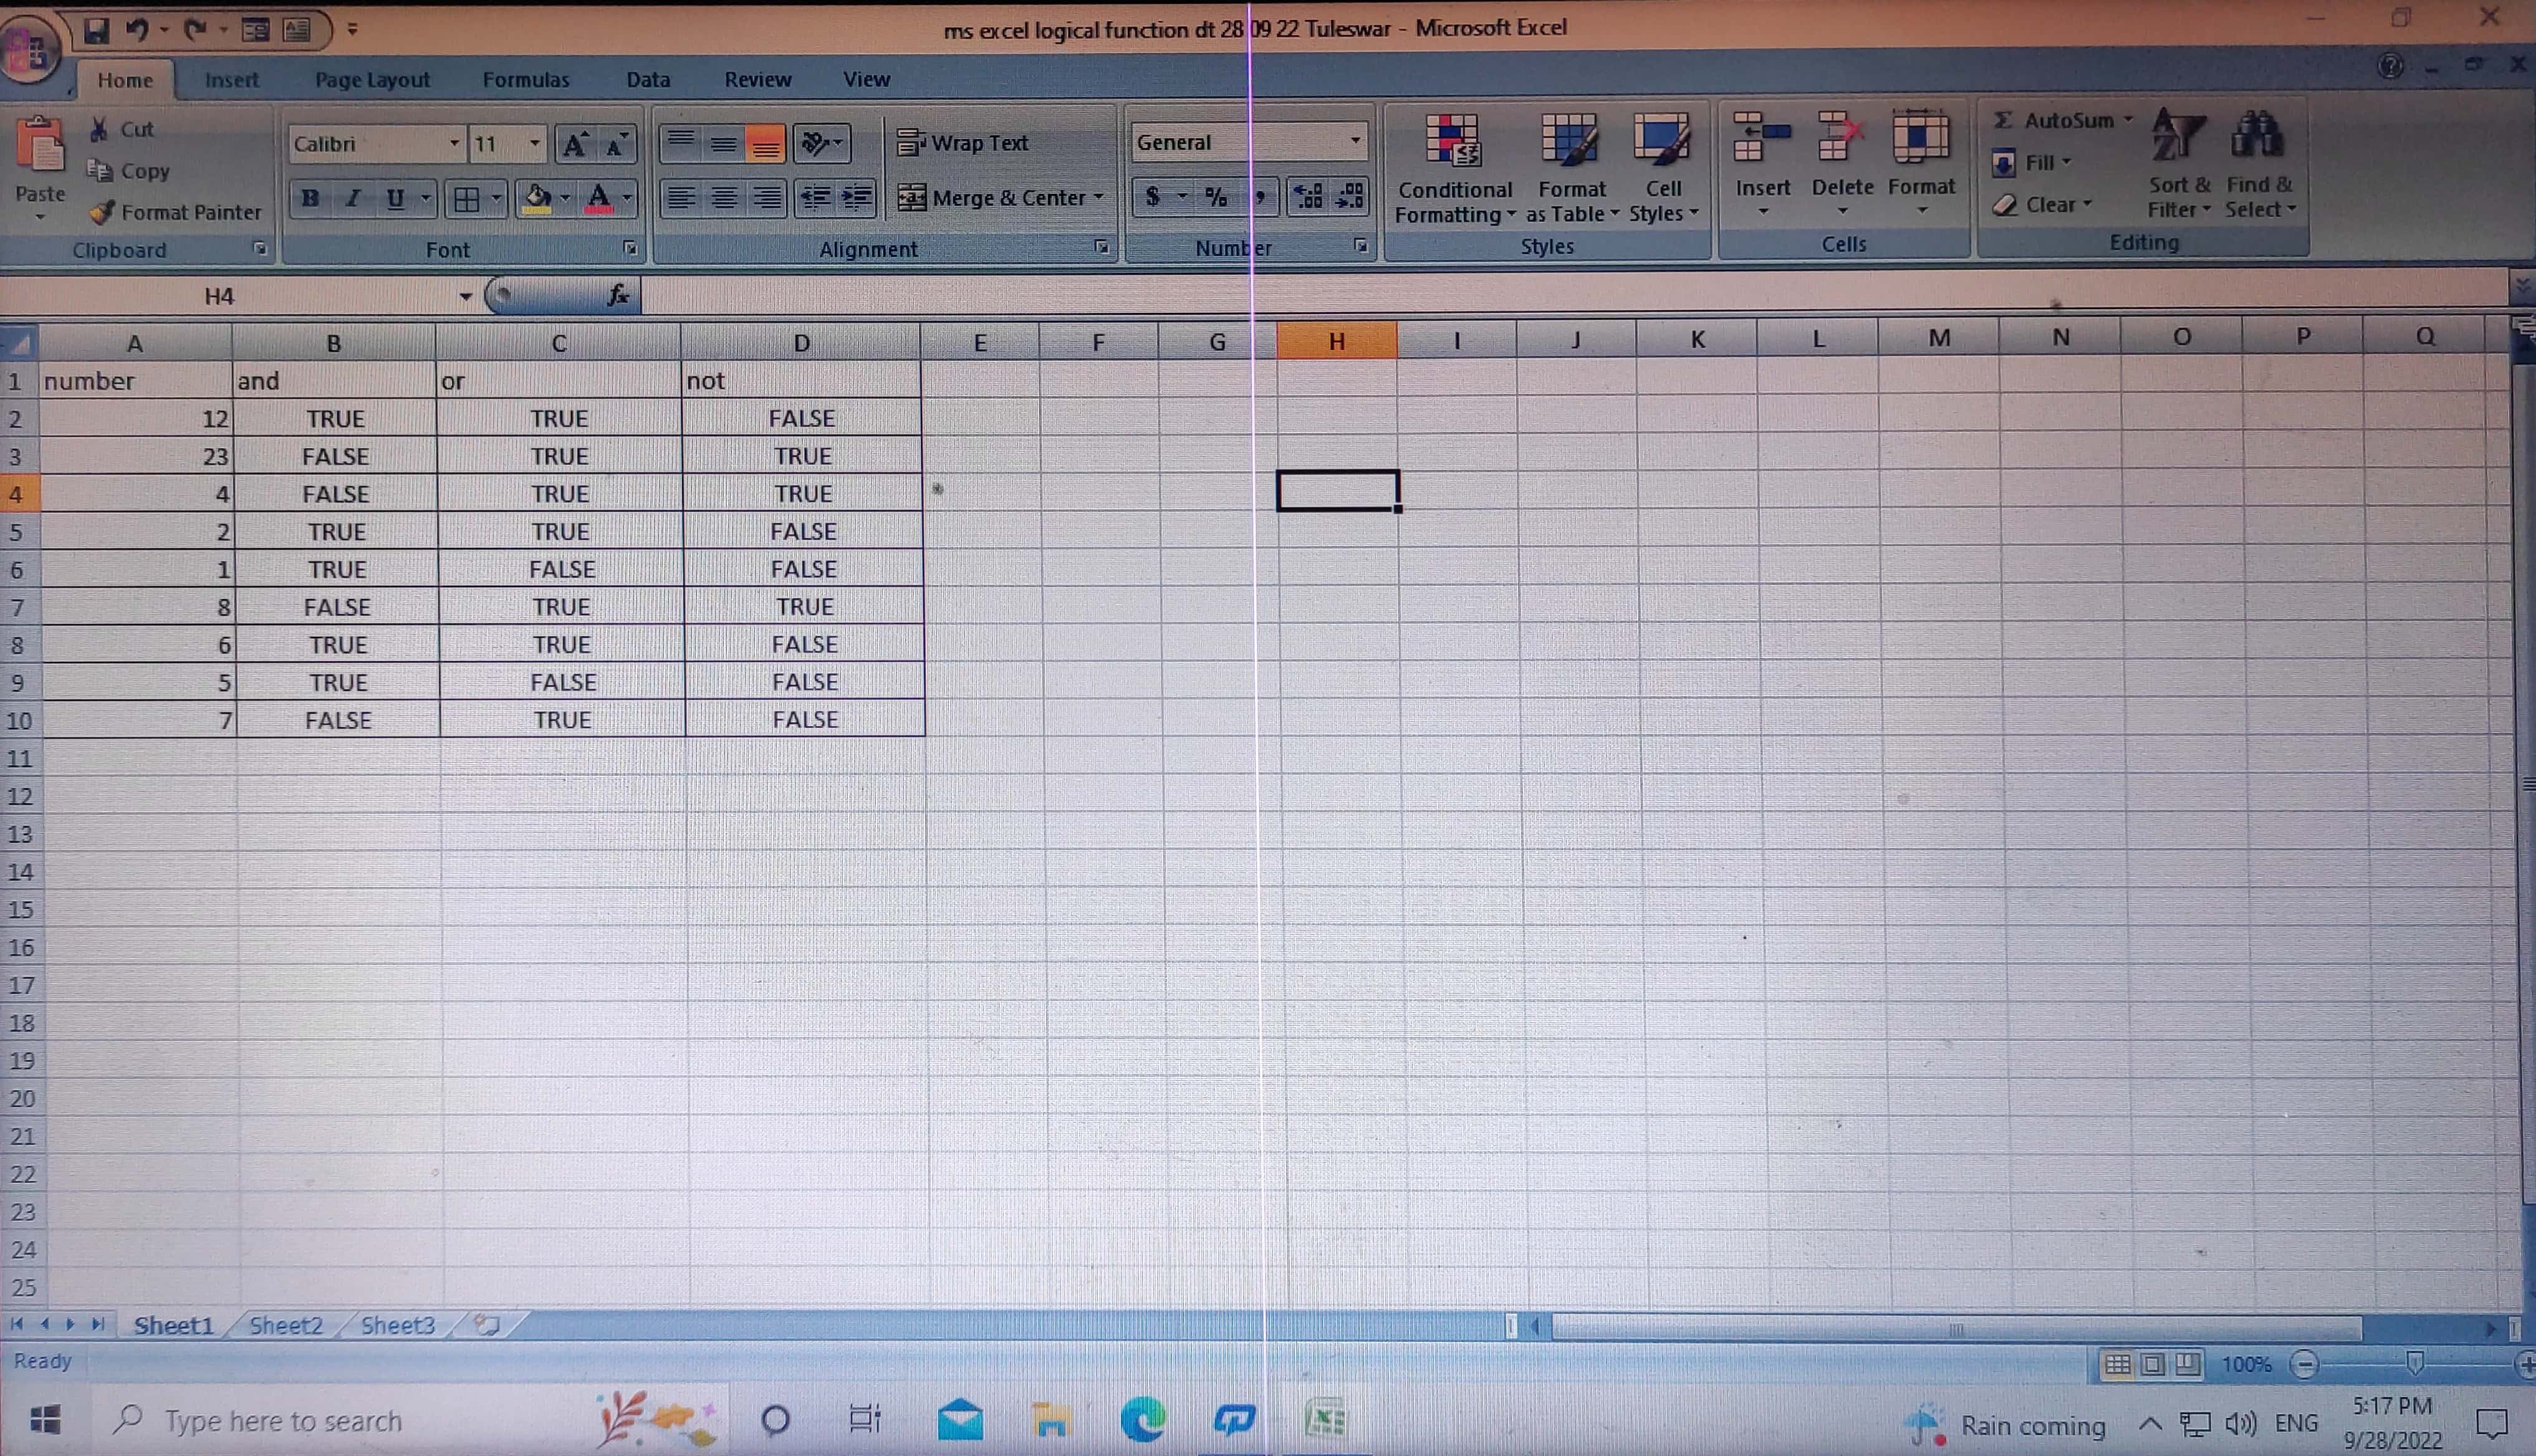The height and width of the screenshot is (1456, 2536).
Task: Open the Sheet2 worksheet tab
Action: [x=285, y=1325]
